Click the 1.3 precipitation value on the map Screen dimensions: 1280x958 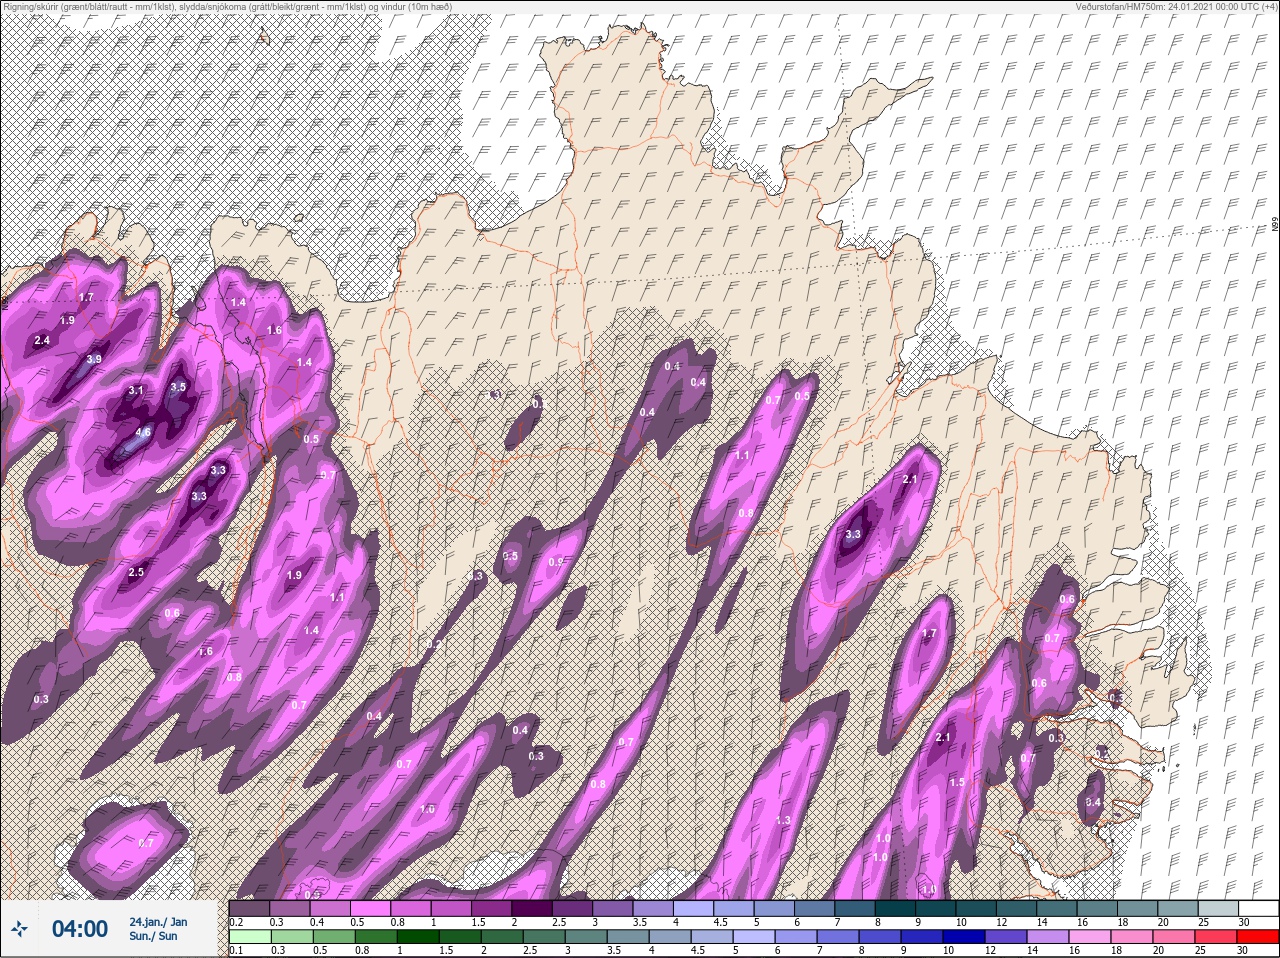pos(783,820)
